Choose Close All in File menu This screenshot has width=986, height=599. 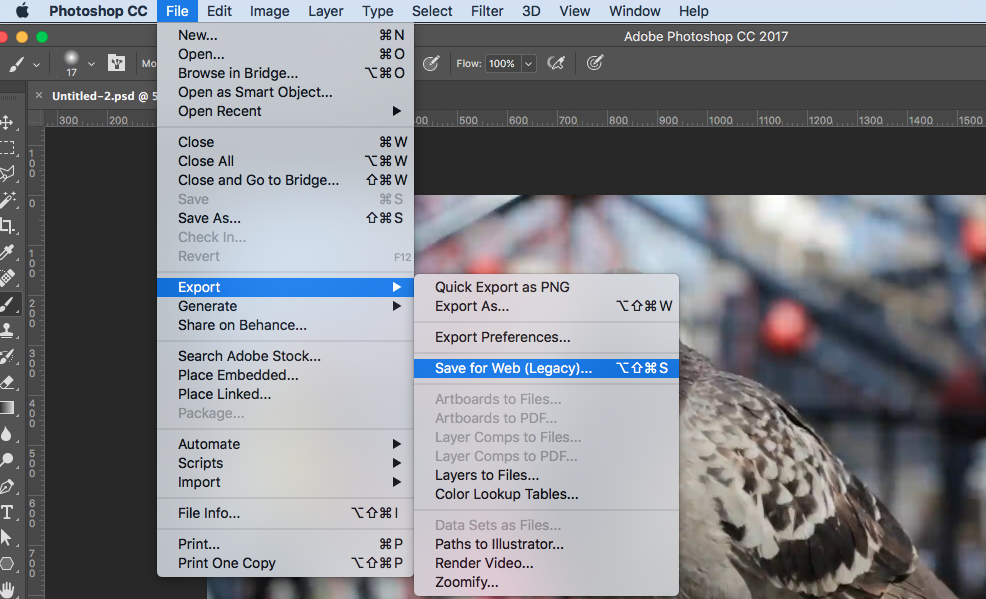click(285, 161)
